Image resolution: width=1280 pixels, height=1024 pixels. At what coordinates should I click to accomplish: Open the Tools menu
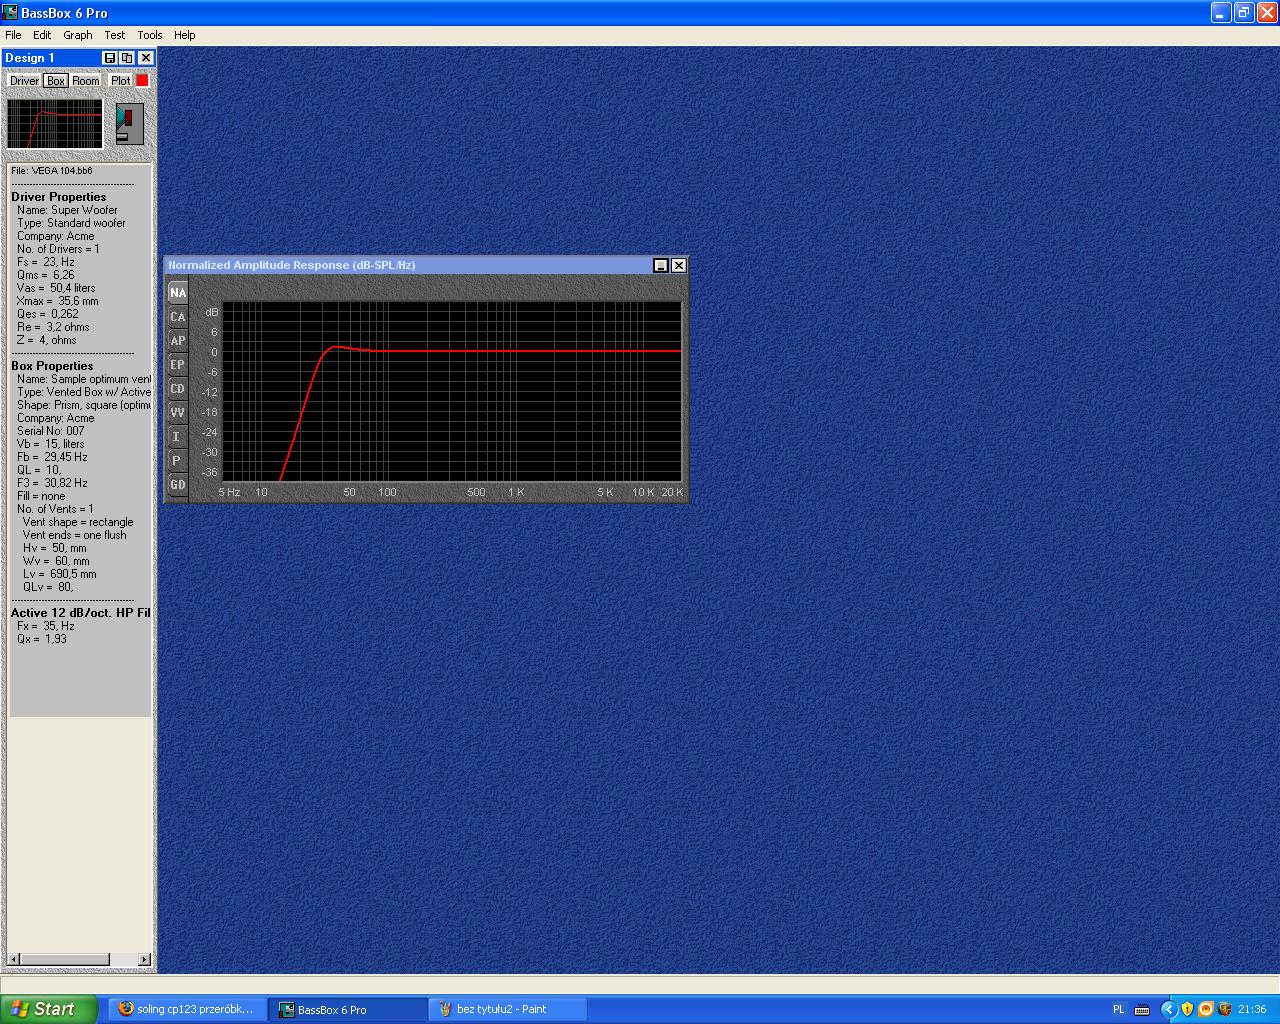[x=150, y=35]
